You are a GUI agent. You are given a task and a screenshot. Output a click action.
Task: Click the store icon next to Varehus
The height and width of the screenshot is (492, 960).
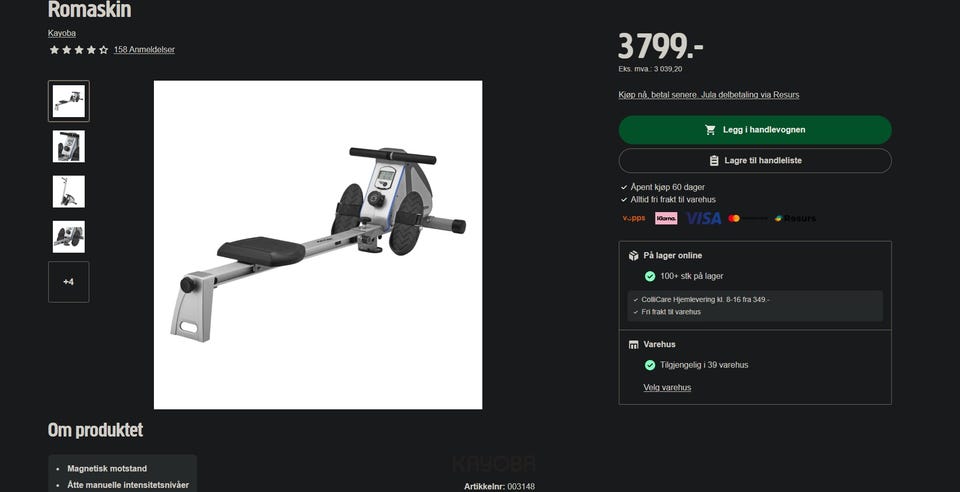click(x=634, y=345)
